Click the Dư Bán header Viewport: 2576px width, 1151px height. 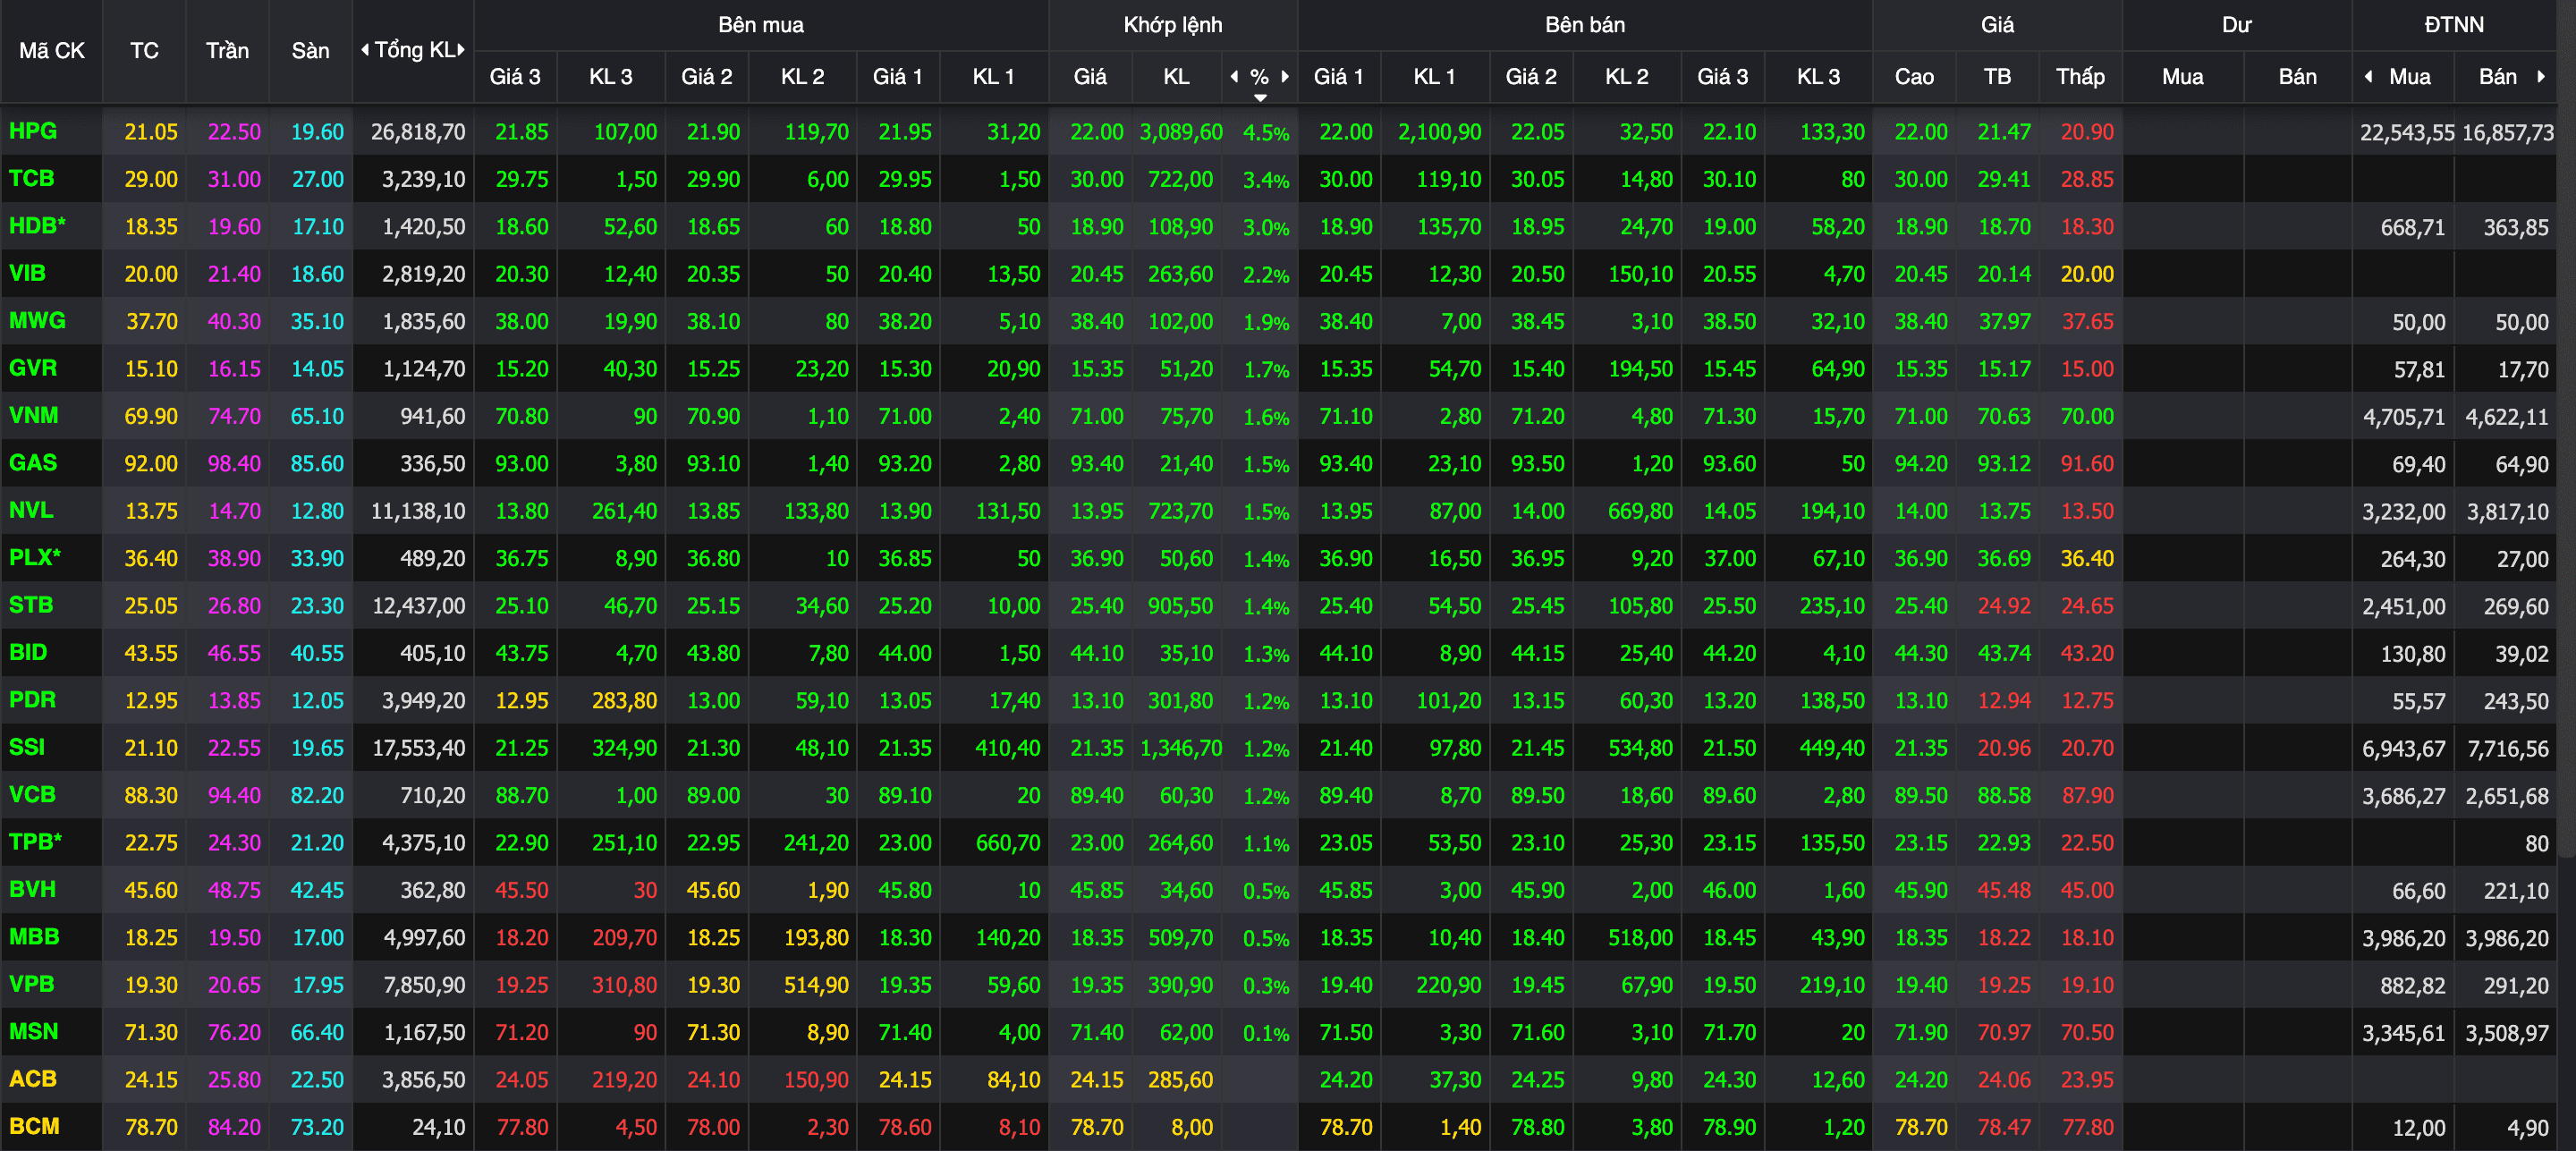[x=2297, y=76]
